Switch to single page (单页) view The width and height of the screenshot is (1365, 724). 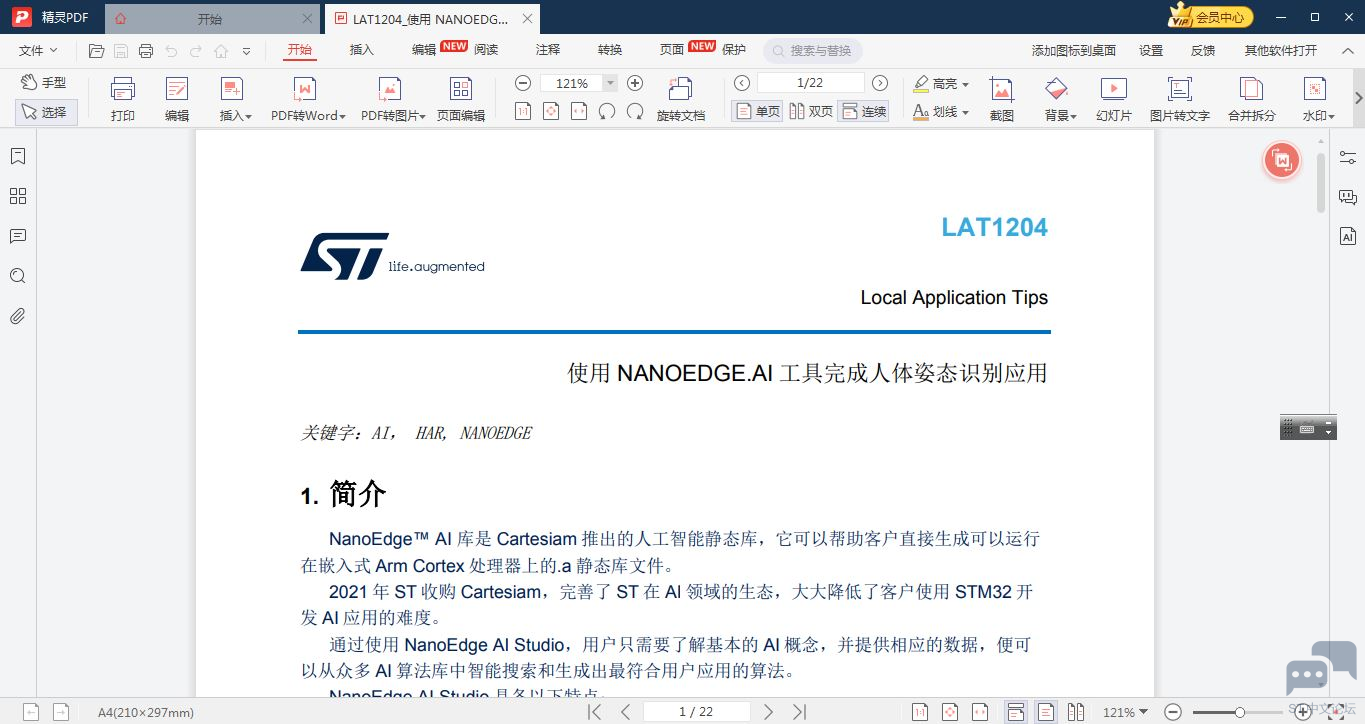(x=757, y=111)
